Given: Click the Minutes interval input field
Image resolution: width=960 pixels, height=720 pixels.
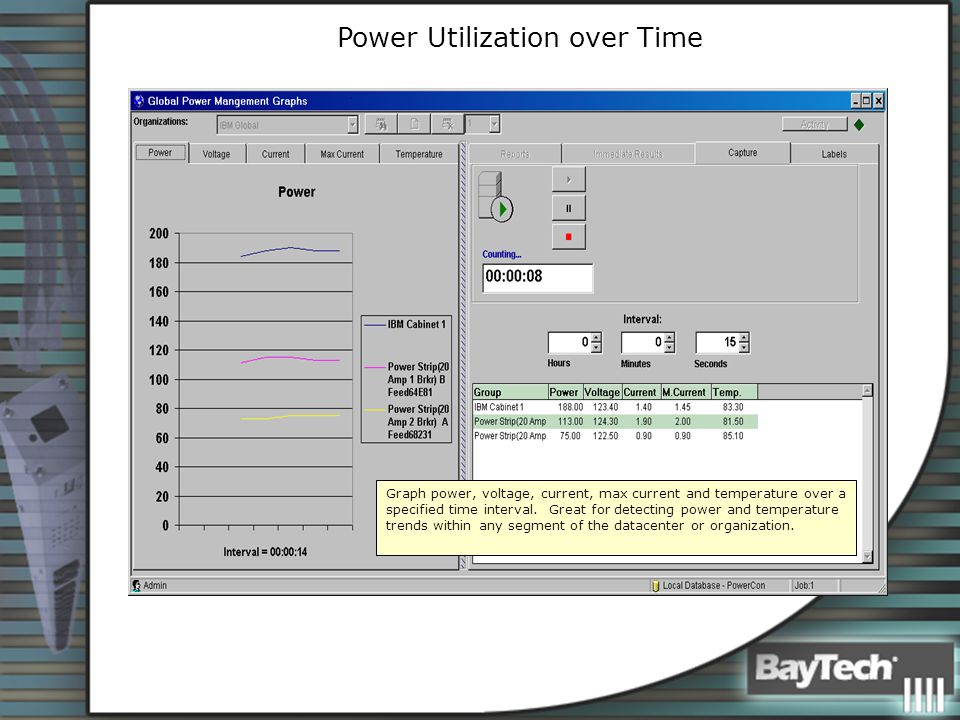Looking at the screenshot, I should coord(643,342).
